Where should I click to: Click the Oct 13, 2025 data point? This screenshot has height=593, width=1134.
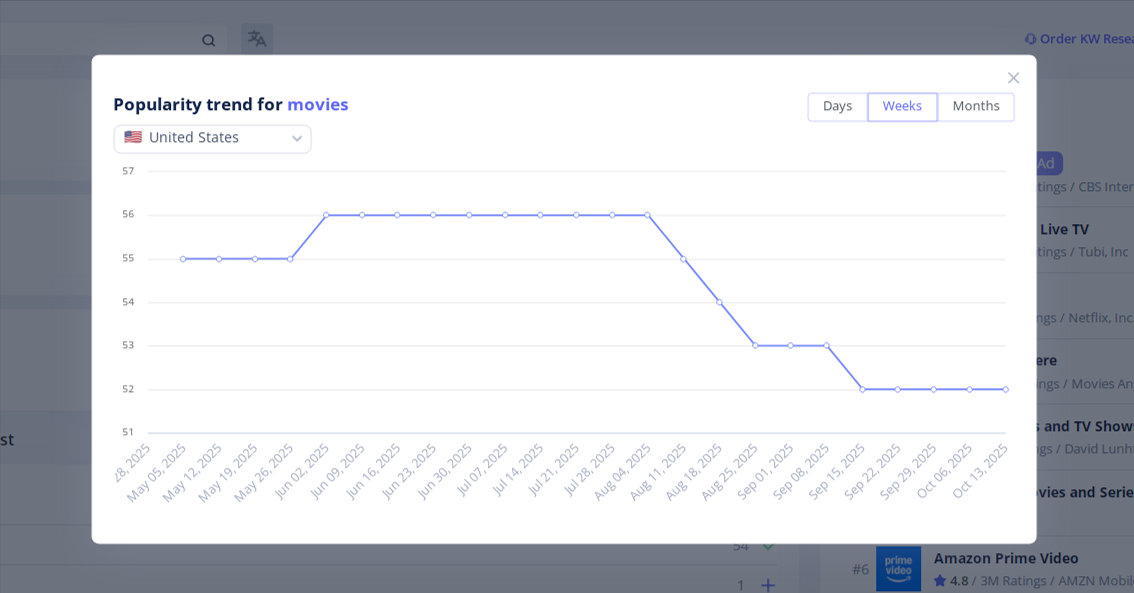click(1005, 389)
